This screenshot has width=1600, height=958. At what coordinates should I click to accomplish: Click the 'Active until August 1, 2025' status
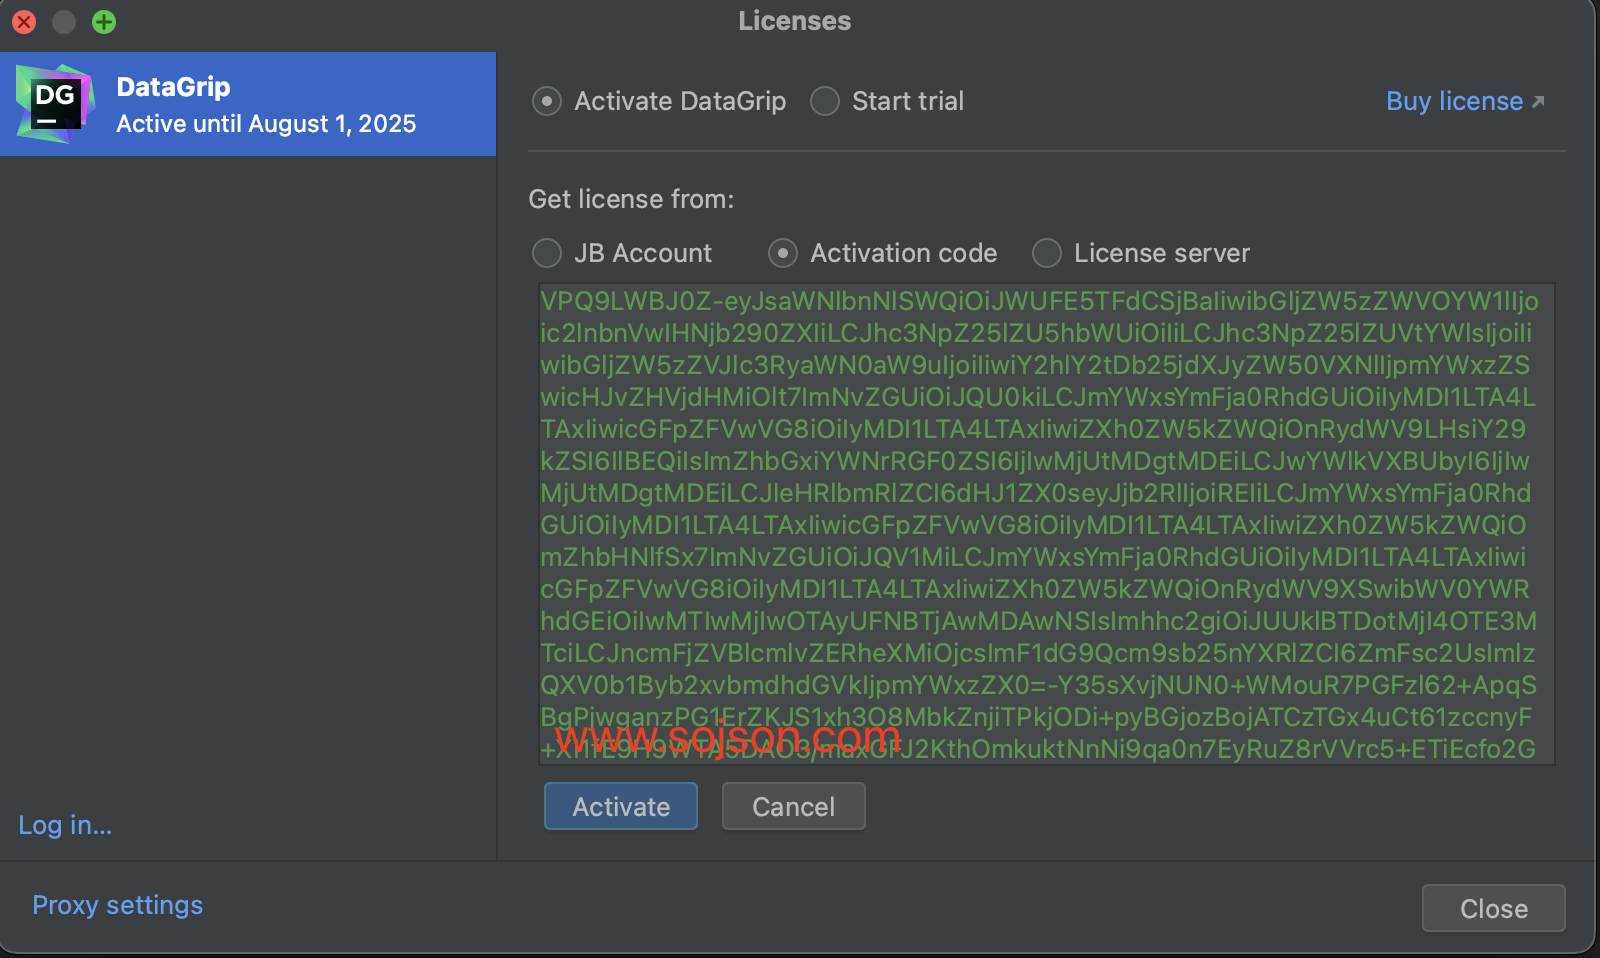[266, 124]
